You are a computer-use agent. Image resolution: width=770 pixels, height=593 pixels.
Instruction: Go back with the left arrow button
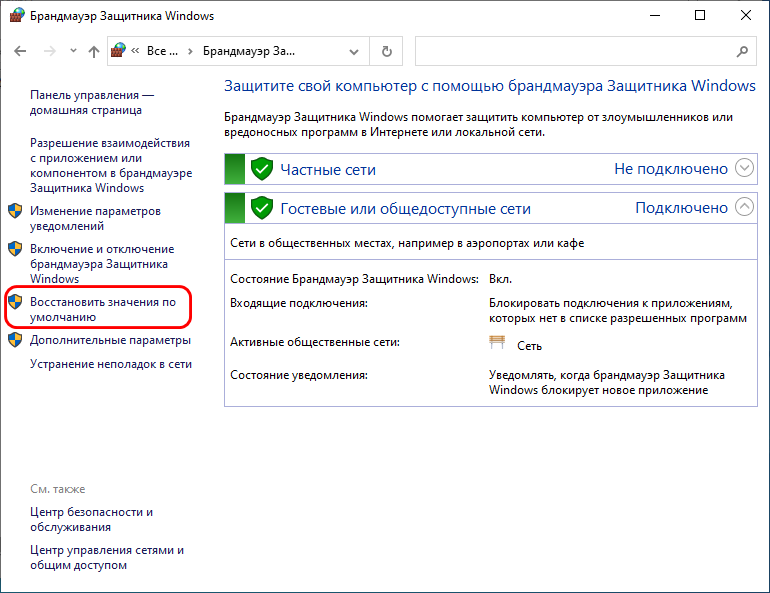coord(20,51)
